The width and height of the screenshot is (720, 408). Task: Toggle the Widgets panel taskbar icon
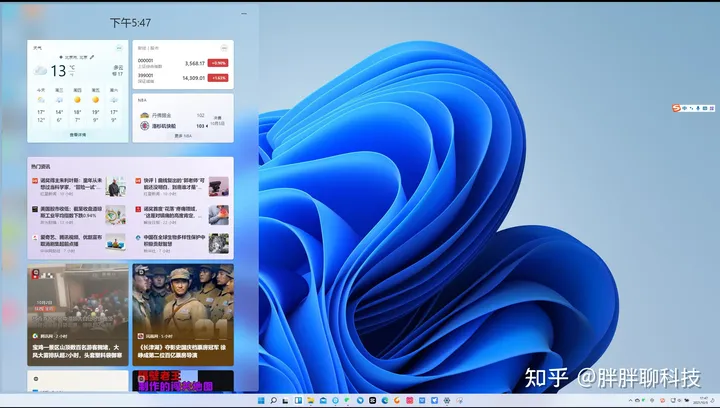pos(298,401)
